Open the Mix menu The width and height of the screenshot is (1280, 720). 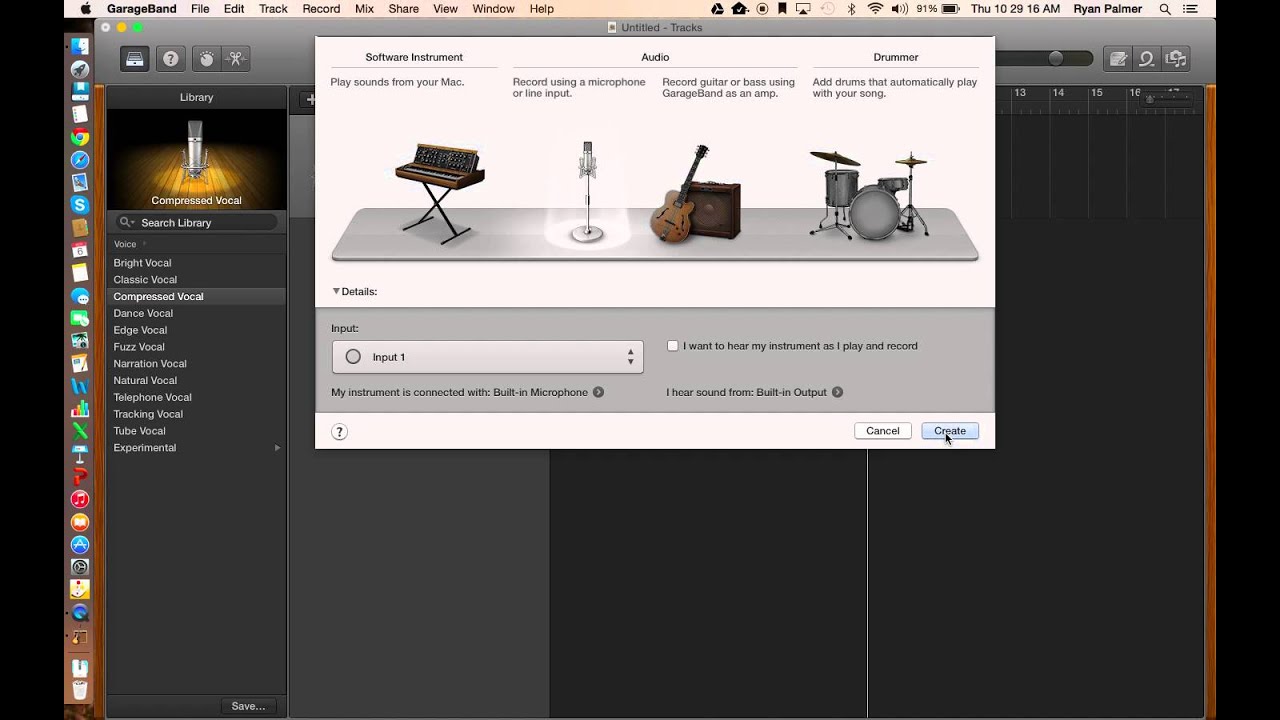click(x=364, y=9)
